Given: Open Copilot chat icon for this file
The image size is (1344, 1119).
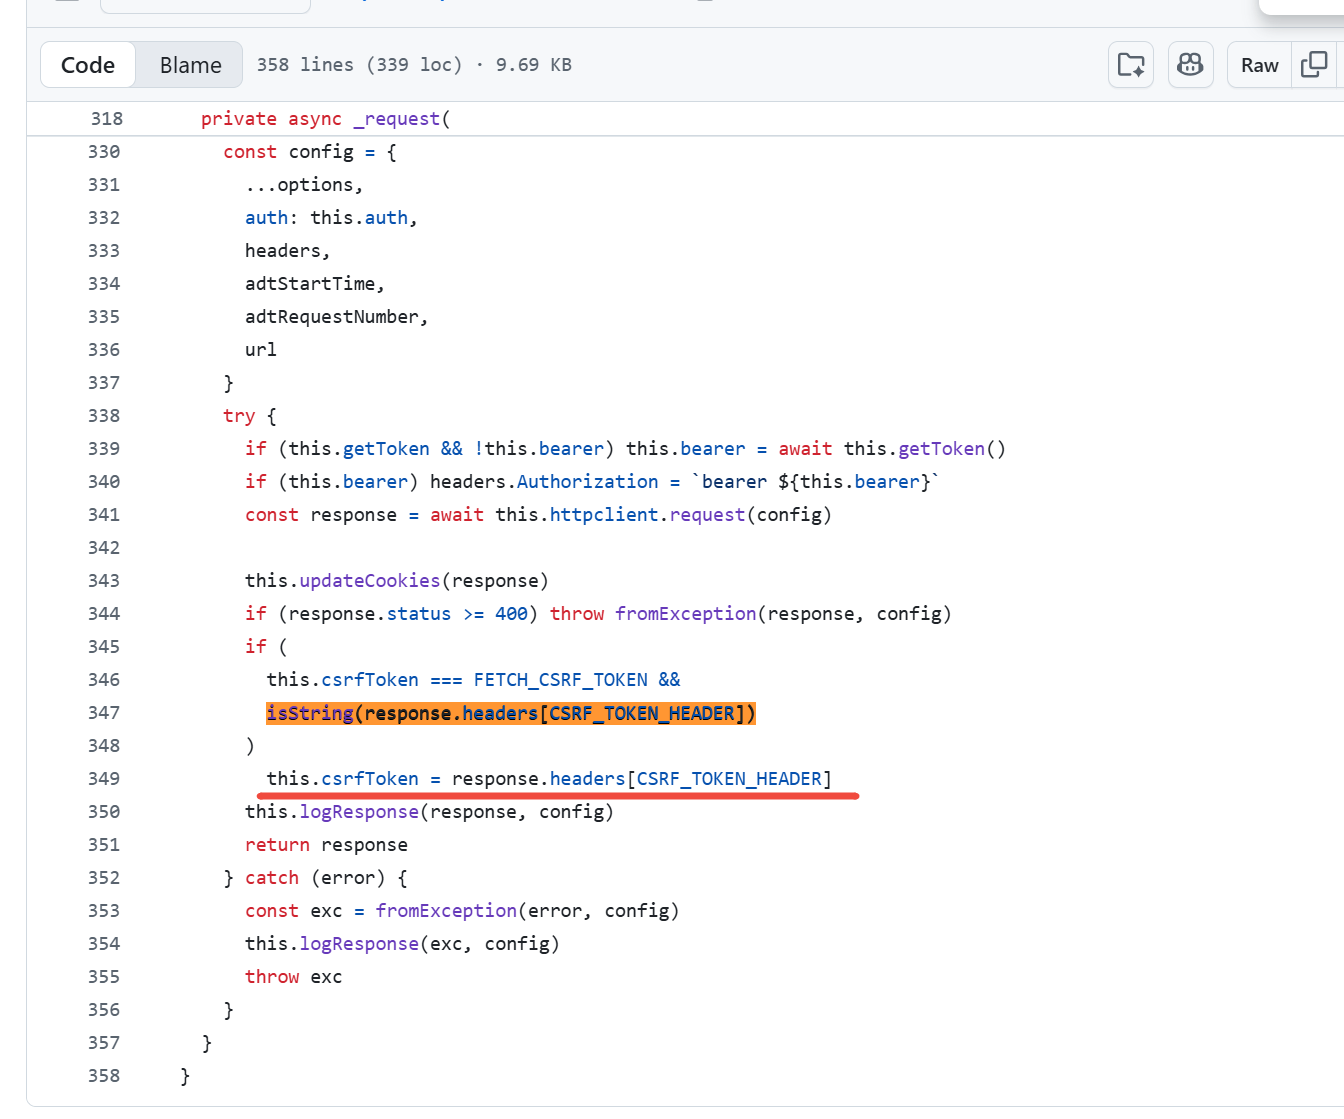Looking at the screenshot, I should click(x=1190, y=65).
